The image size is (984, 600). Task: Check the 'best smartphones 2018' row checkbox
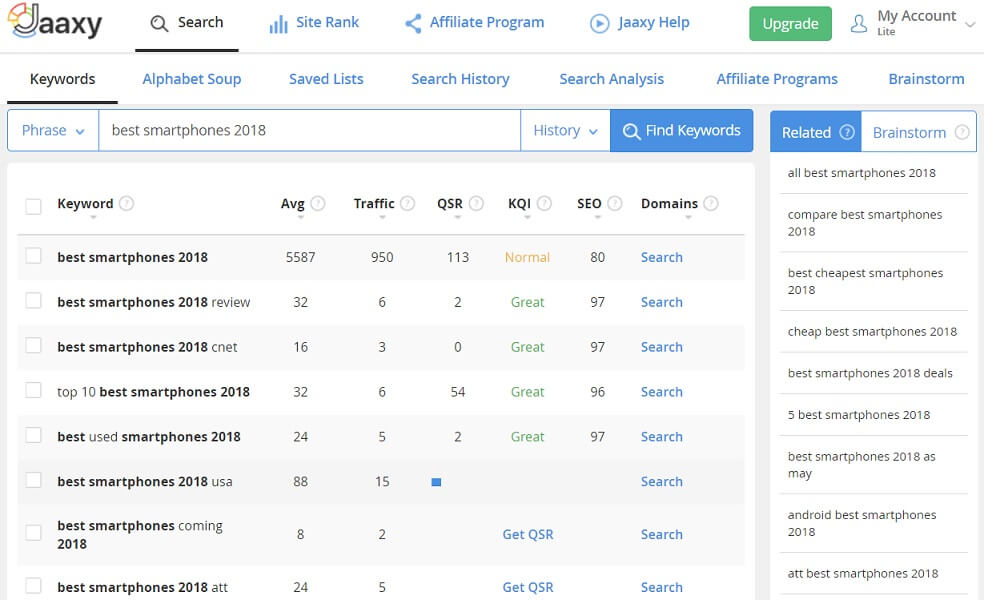(x=33, y=256)
